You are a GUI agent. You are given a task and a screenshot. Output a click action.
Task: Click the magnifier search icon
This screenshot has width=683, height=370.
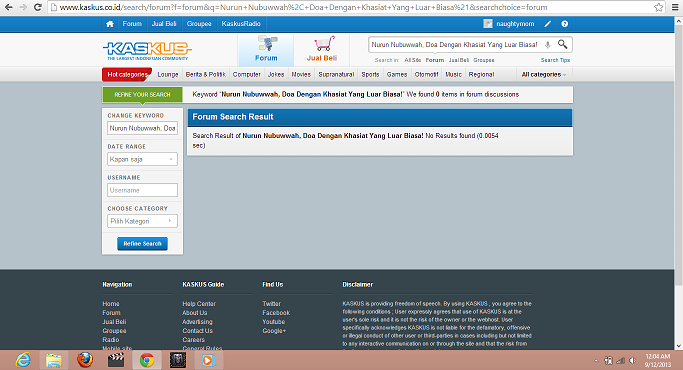[562, 44]
